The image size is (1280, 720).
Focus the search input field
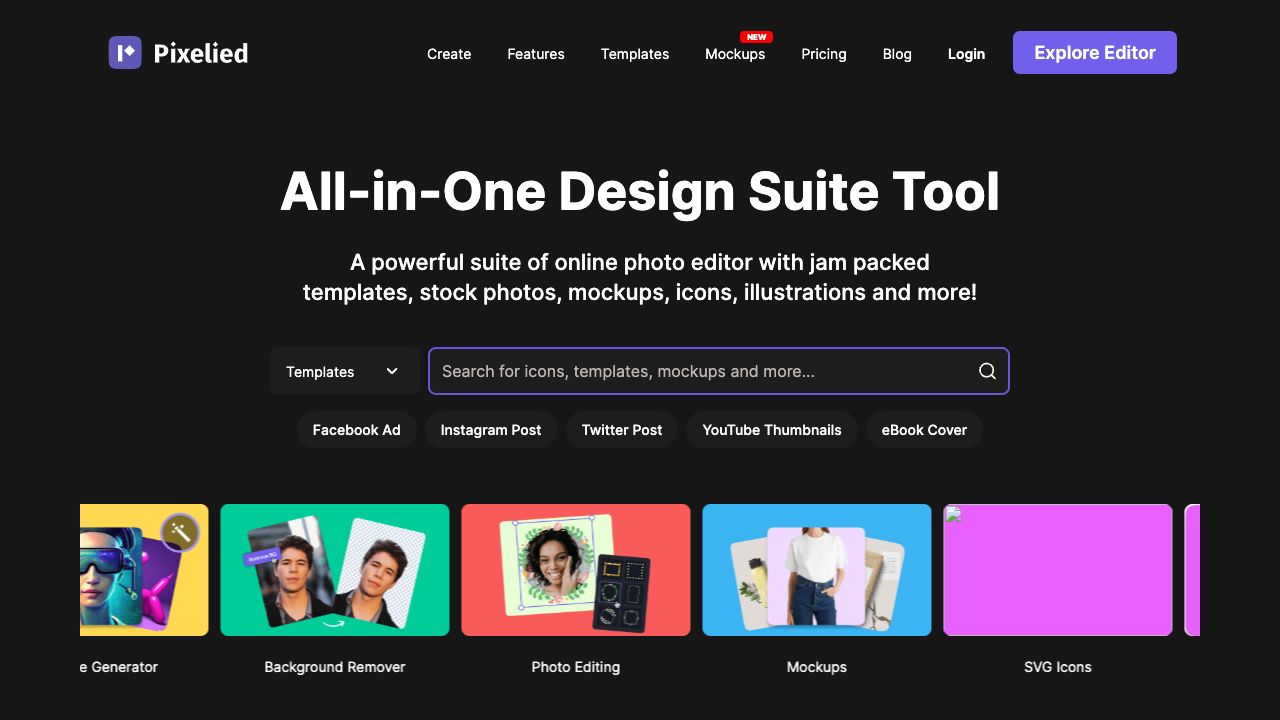[x=700, y=371]
